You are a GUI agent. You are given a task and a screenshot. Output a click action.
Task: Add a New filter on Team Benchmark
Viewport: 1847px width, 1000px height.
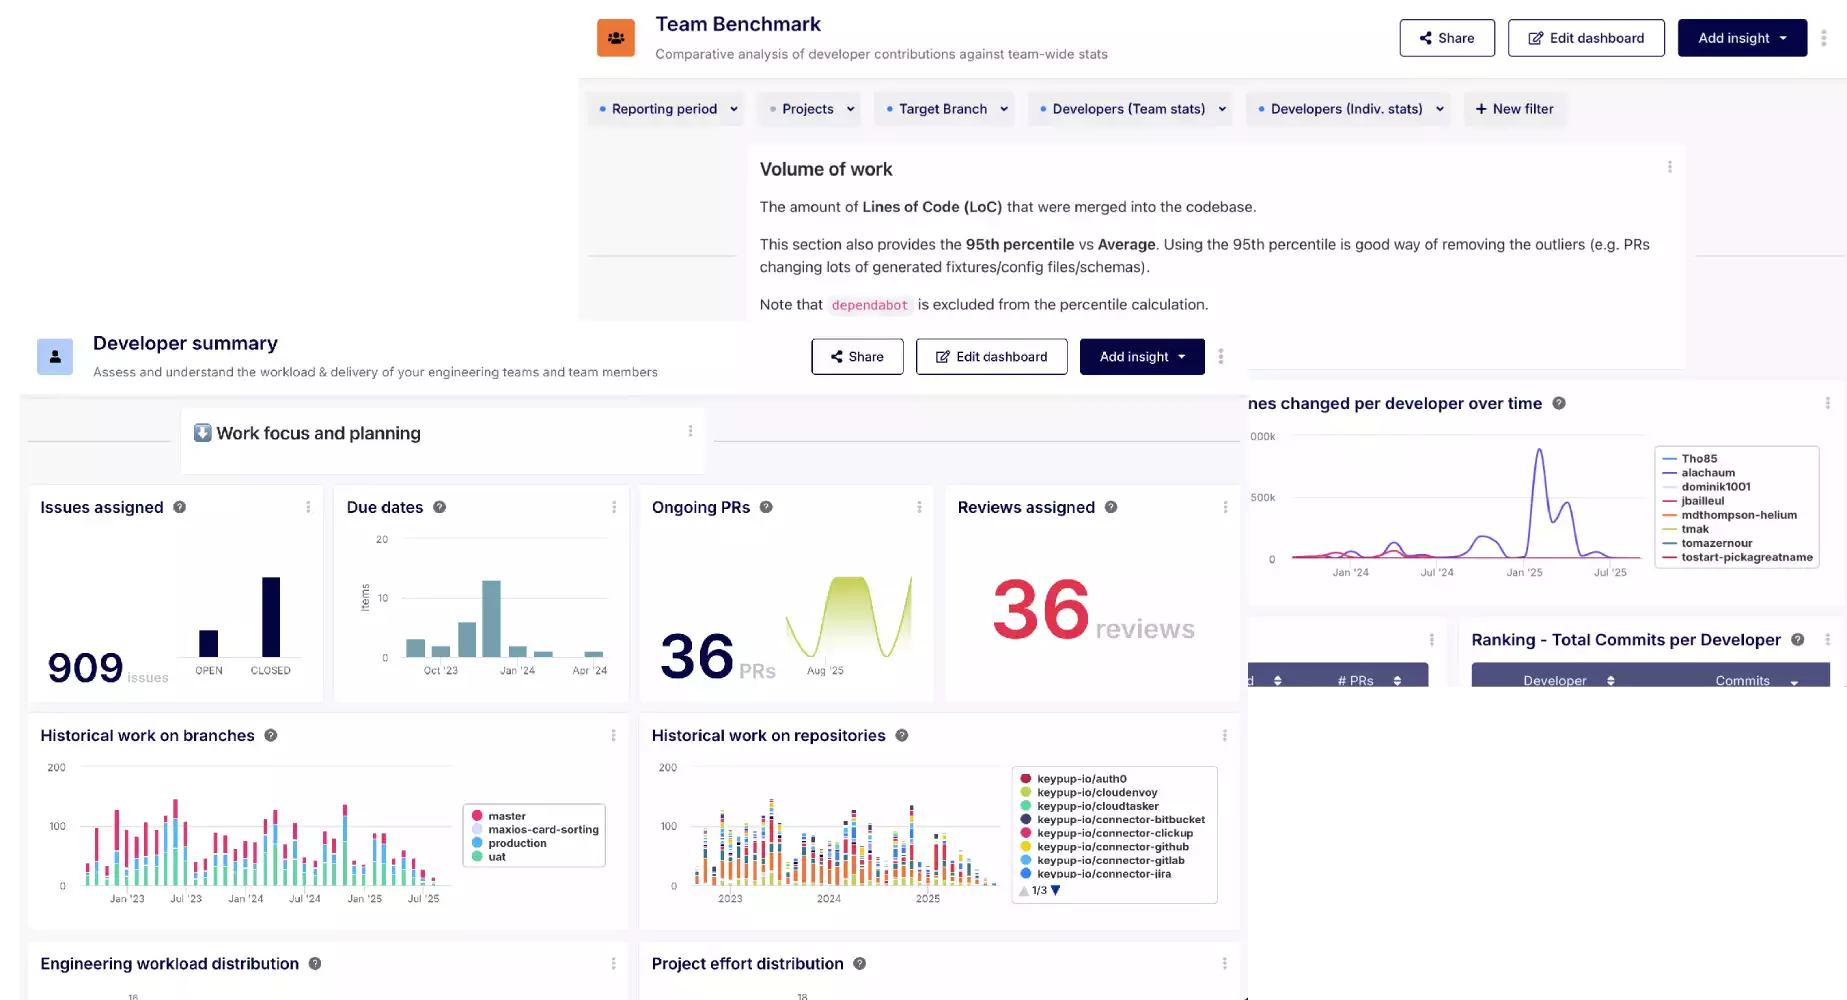[x=1515, y=109]
